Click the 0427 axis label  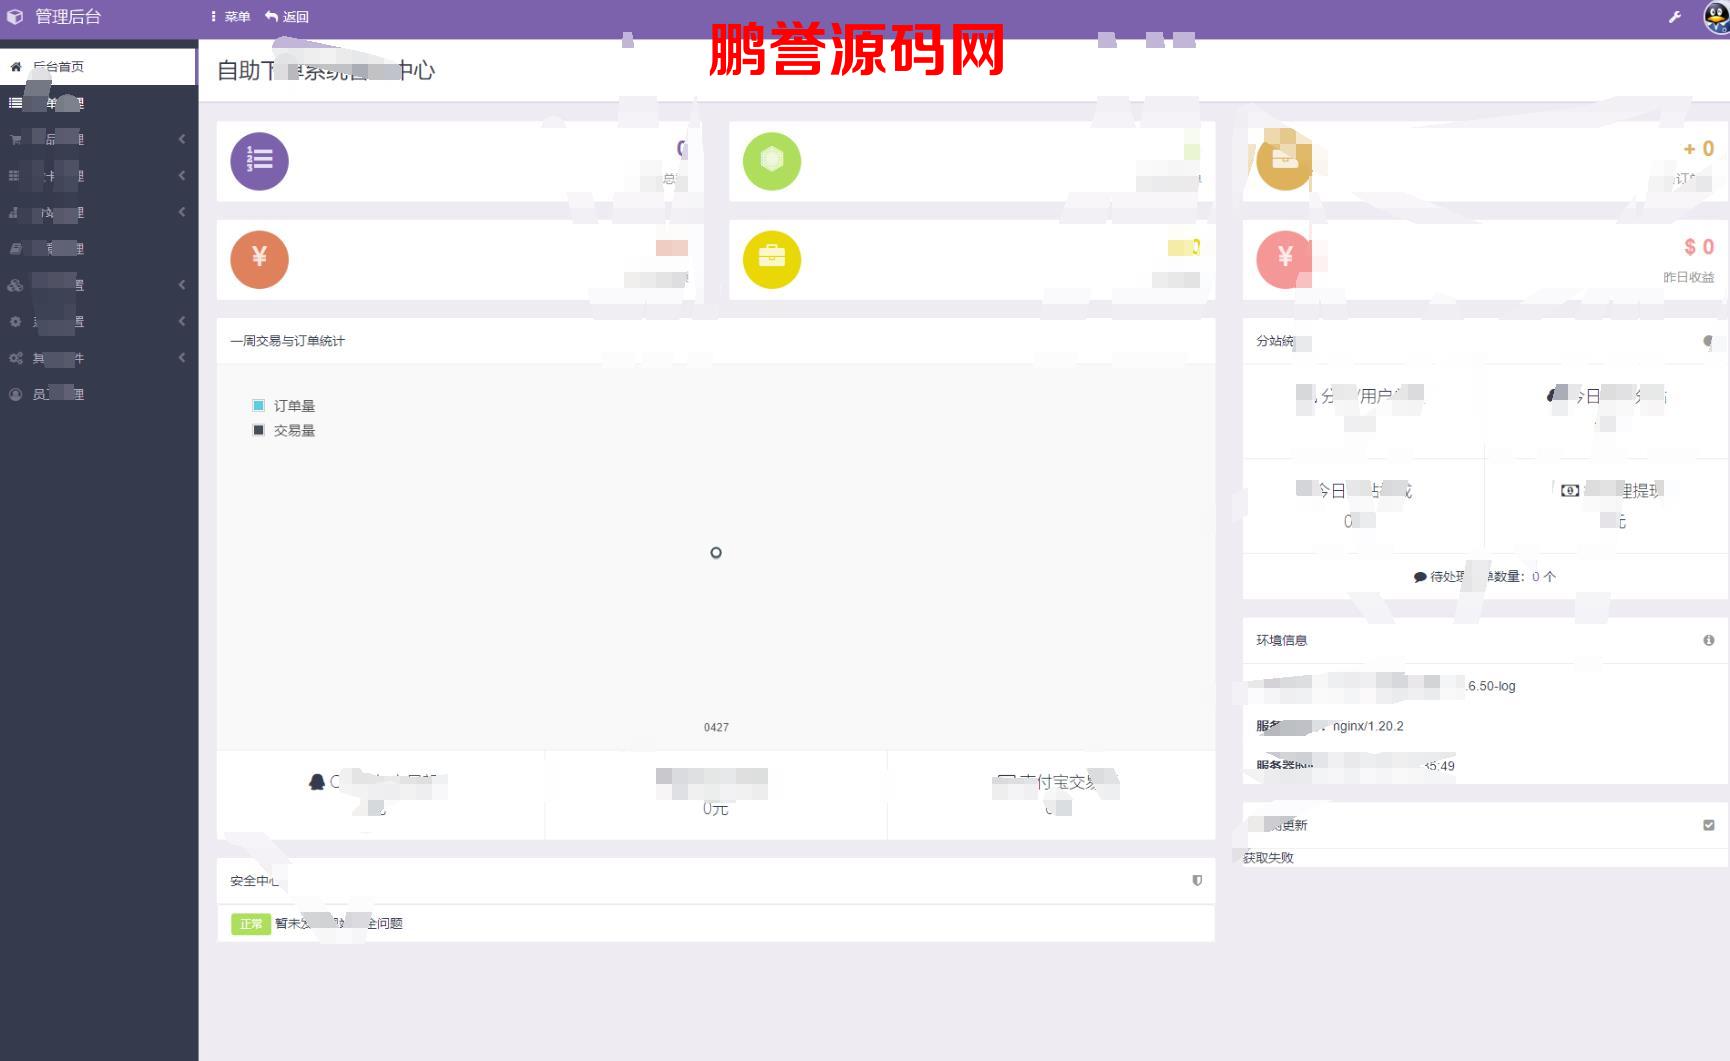[x=716, y=727]
